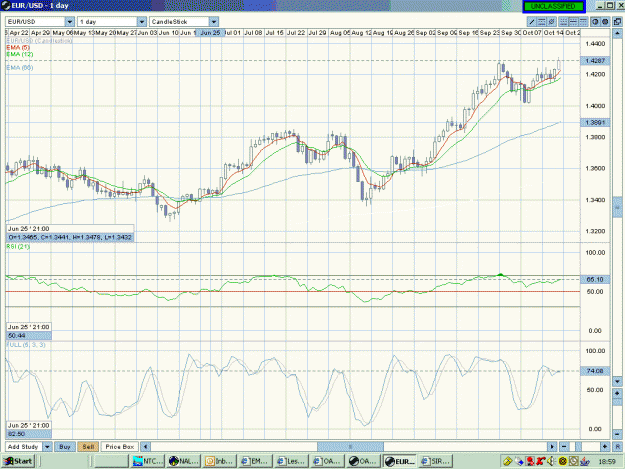
Task: Click the horizontal scrollbar left arrow
Action: click(x=145, y=447)
